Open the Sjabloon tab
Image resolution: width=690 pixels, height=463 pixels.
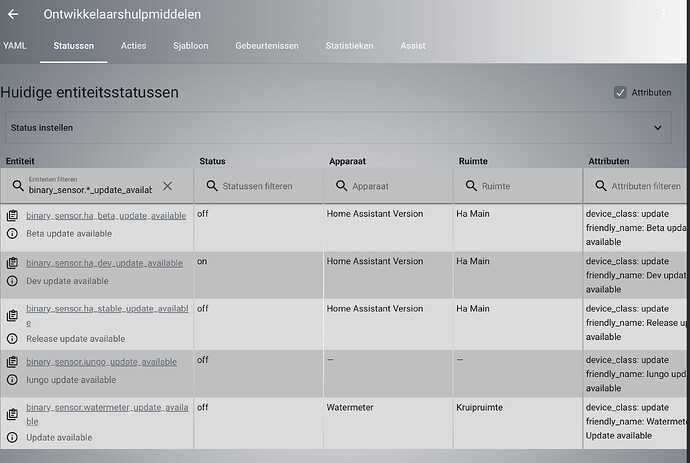click(191, 46)
